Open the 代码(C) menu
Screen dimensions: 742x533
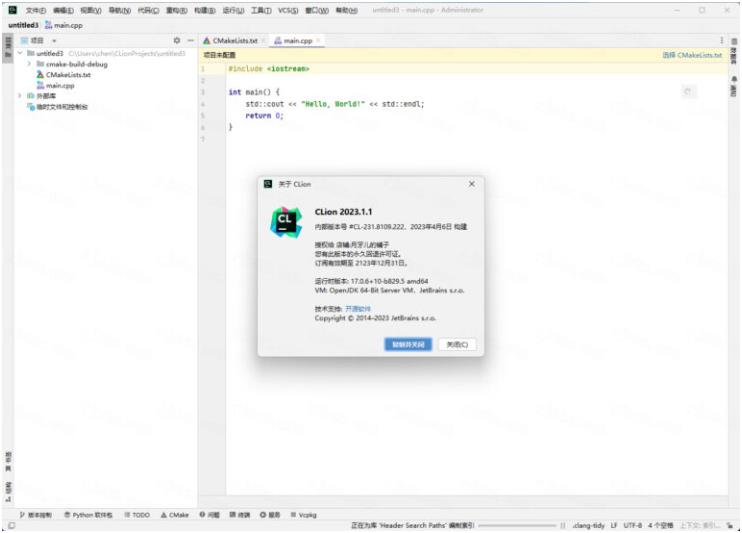(148, 10)
